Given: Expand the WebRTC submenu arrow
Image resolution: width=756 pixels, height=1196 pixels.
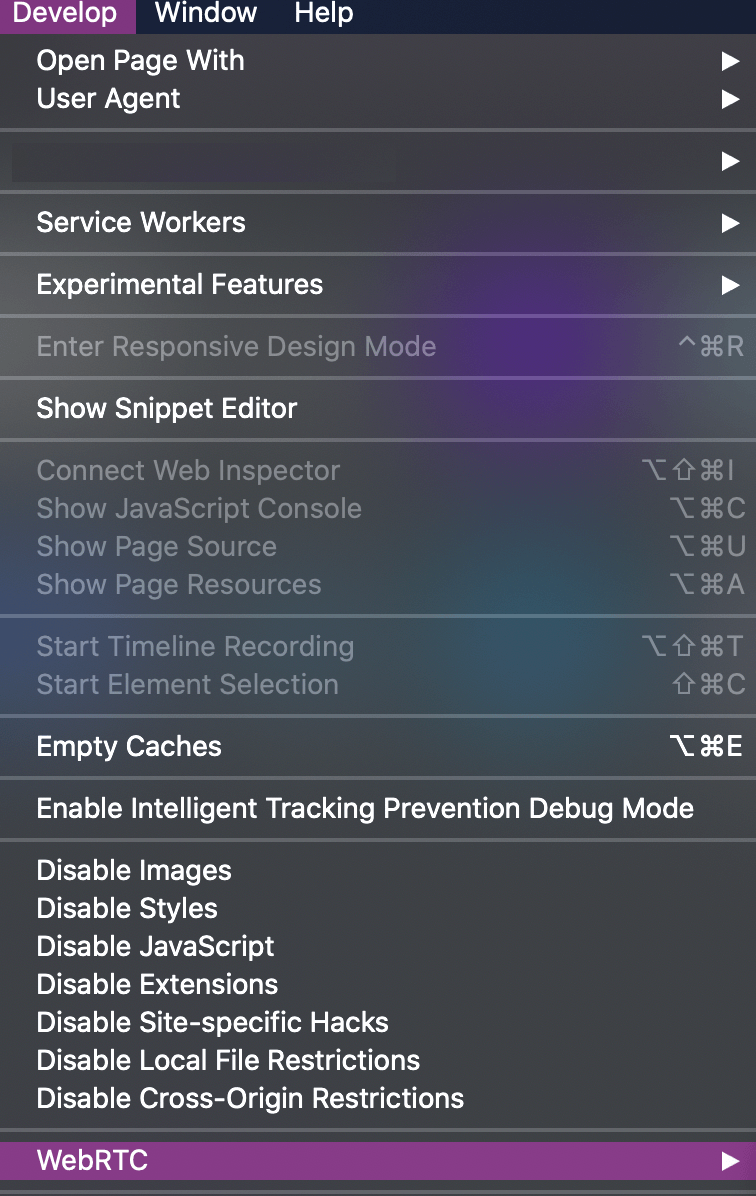Looking at the screenshot, I should (730, 1160).
